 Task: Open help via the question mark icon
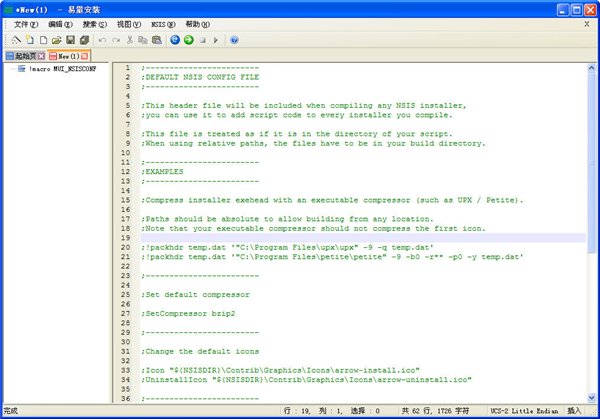pyautogui.click(x=234, y=40)
